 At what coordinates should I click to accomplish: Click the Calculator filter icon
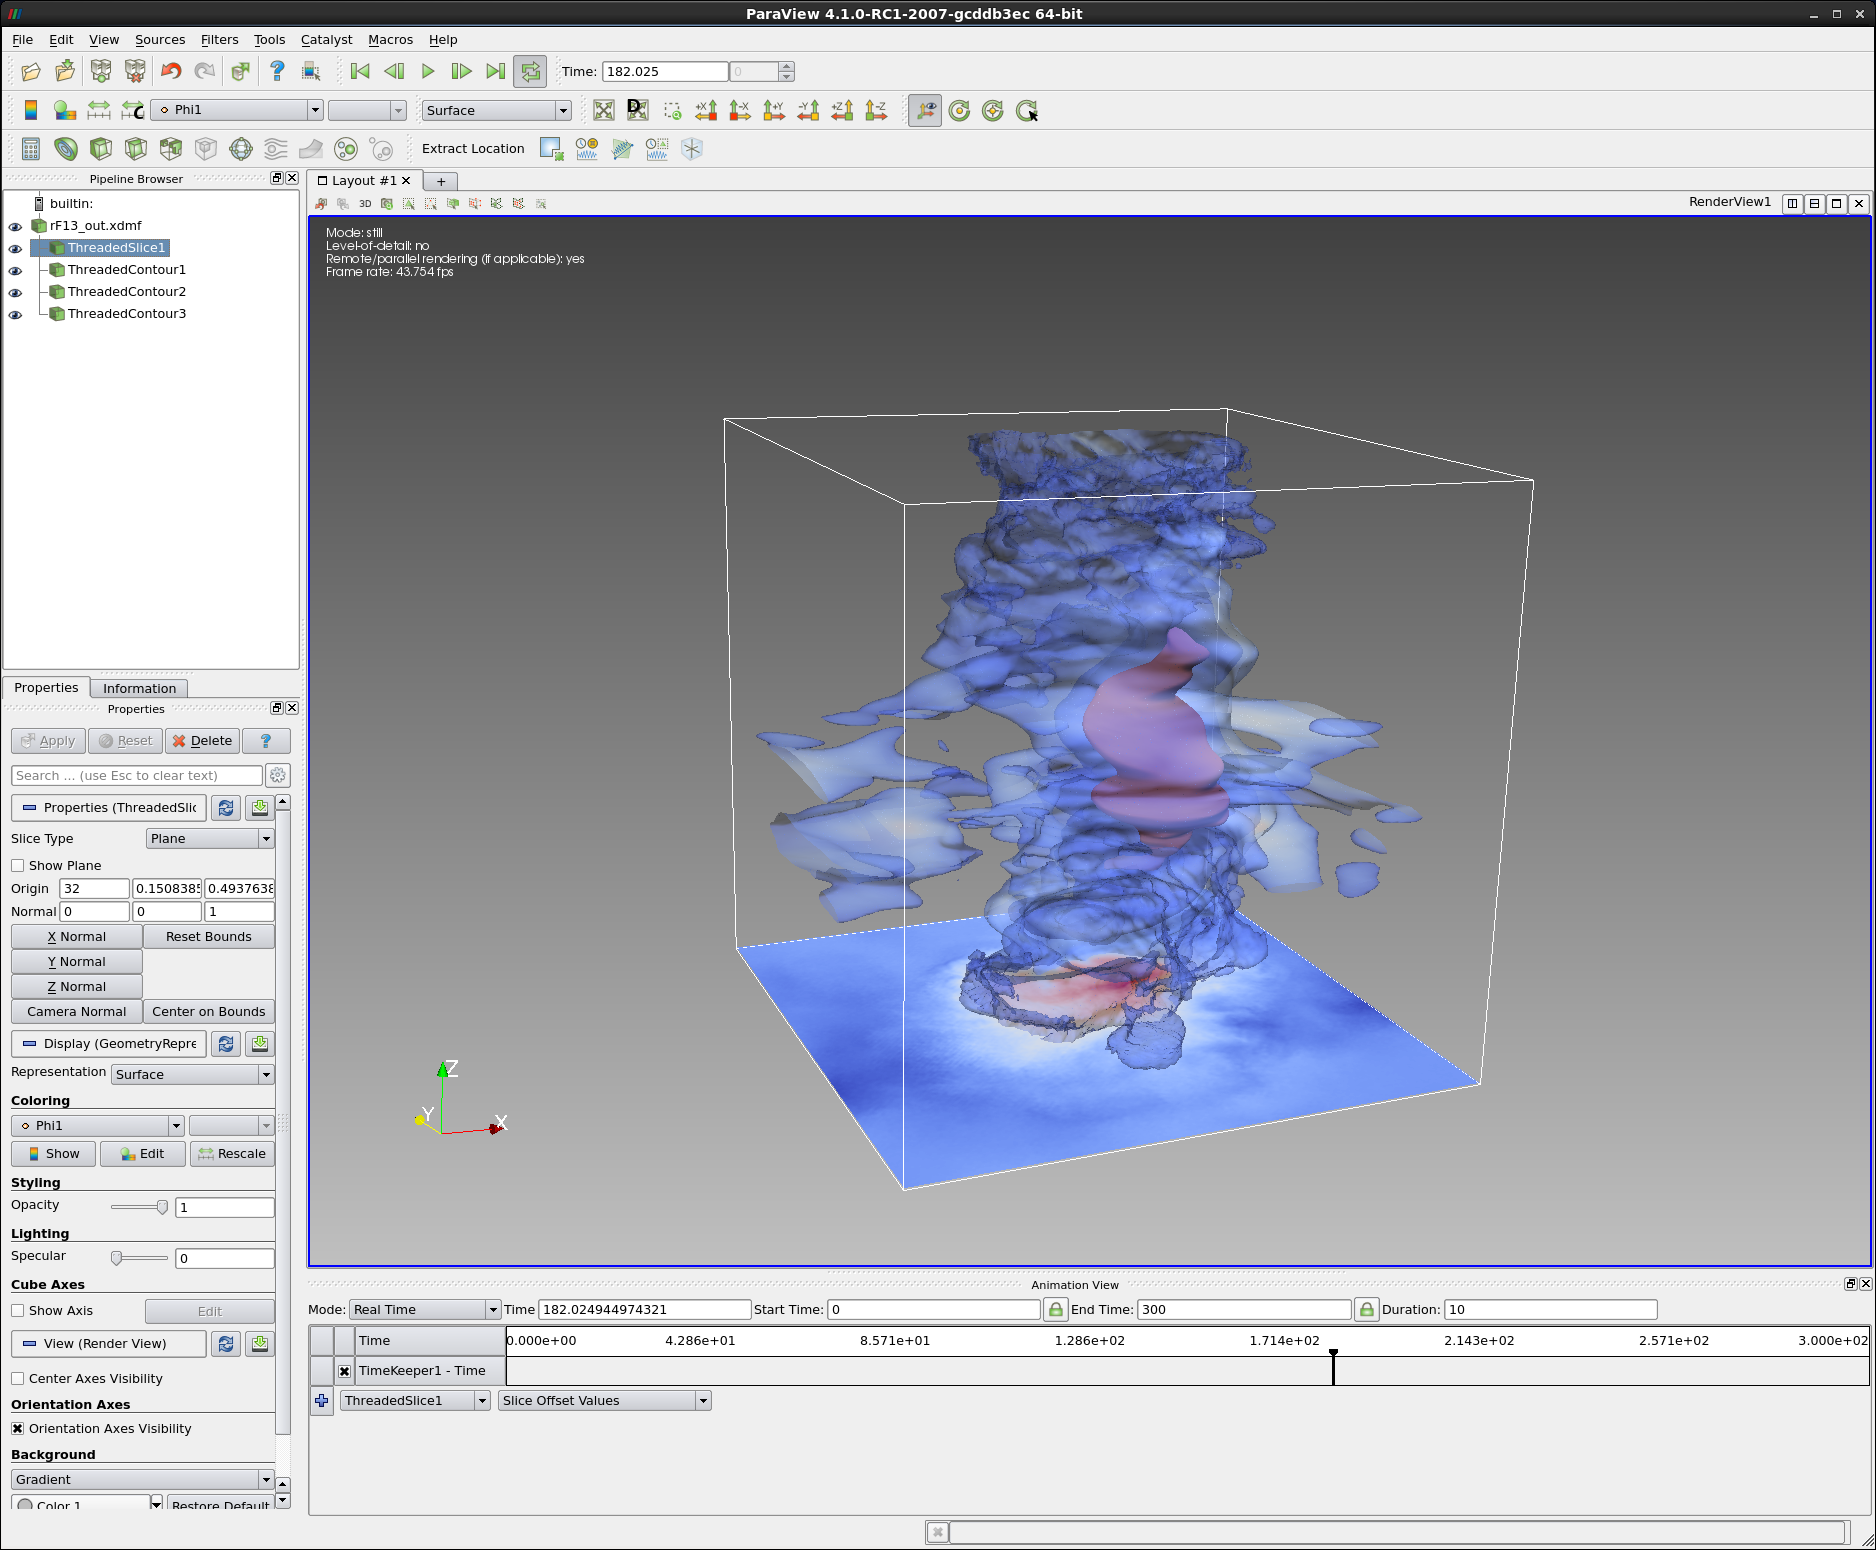[31, 149]
